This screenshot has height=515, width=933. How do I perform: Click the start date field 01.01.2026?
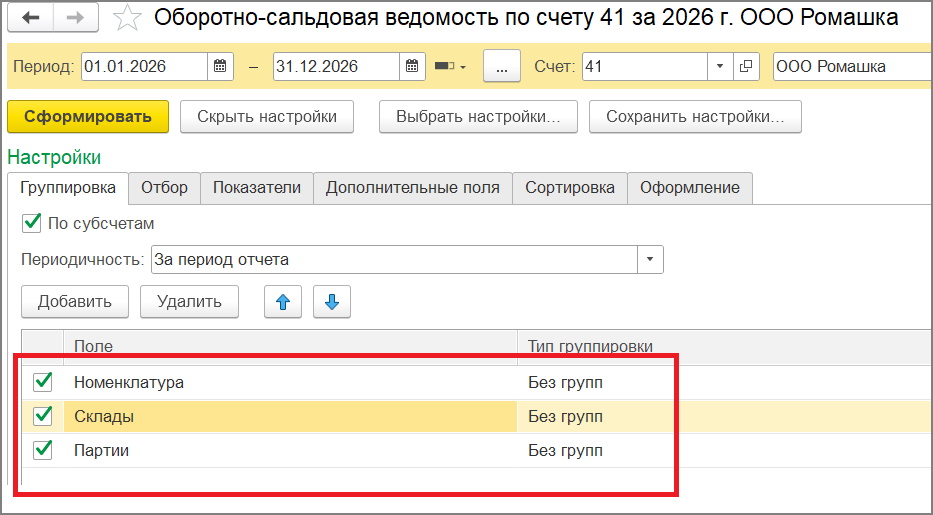pos(144,66)
